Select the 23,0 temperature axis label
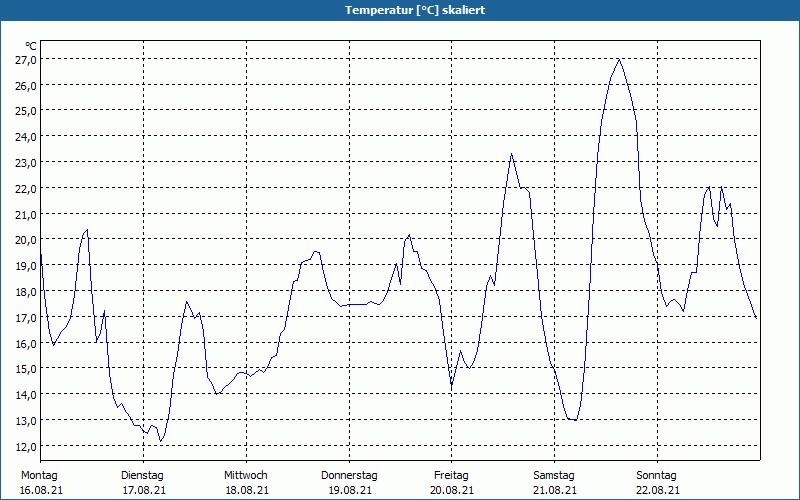 pyautogui.click(x=26, y=163)
